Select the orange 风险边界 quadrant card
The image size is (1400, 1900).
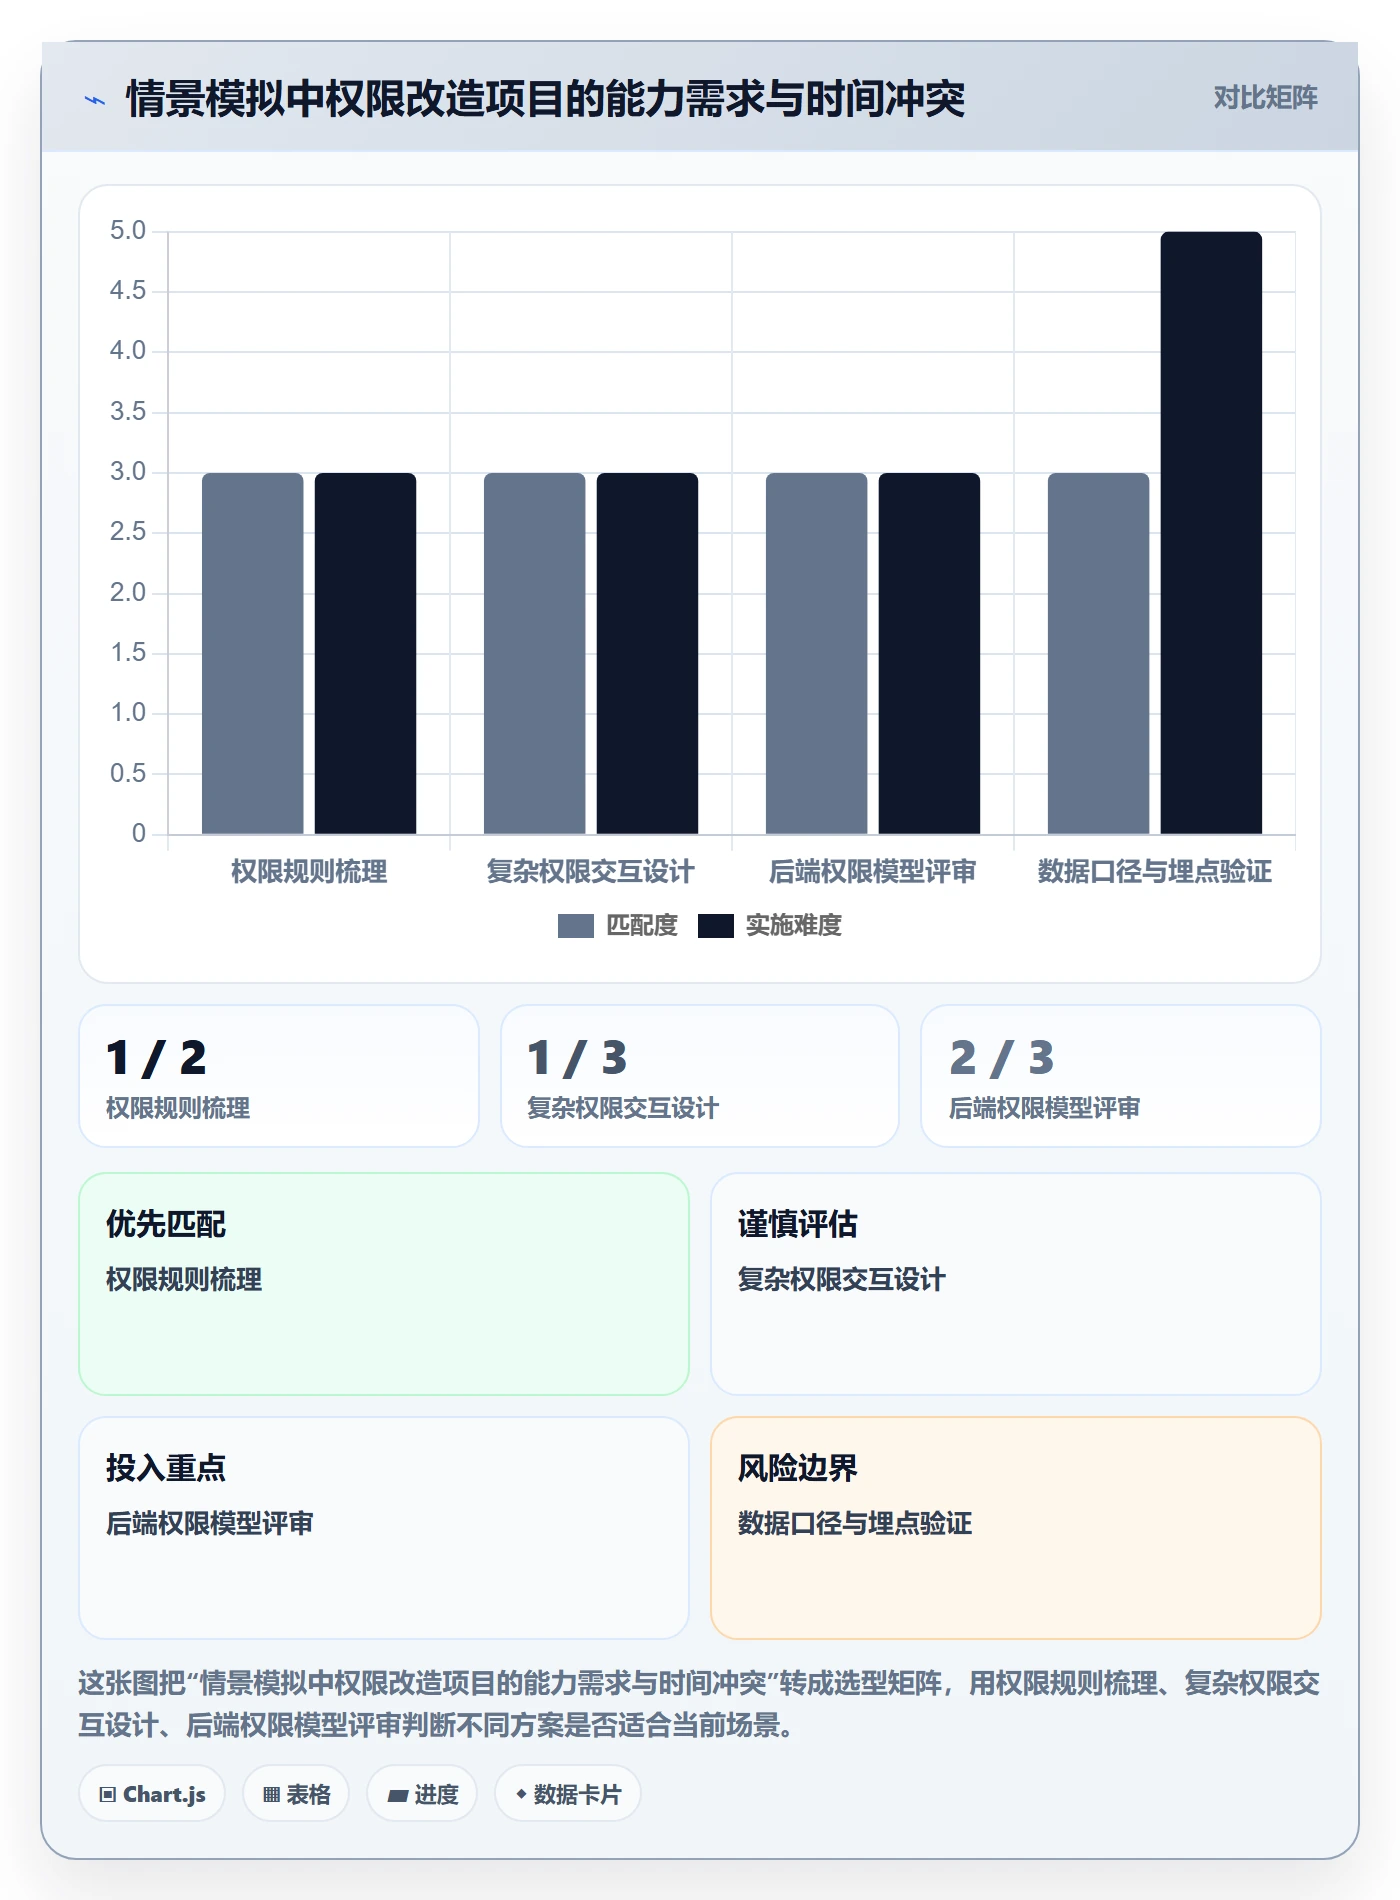click(1016, 1528)
